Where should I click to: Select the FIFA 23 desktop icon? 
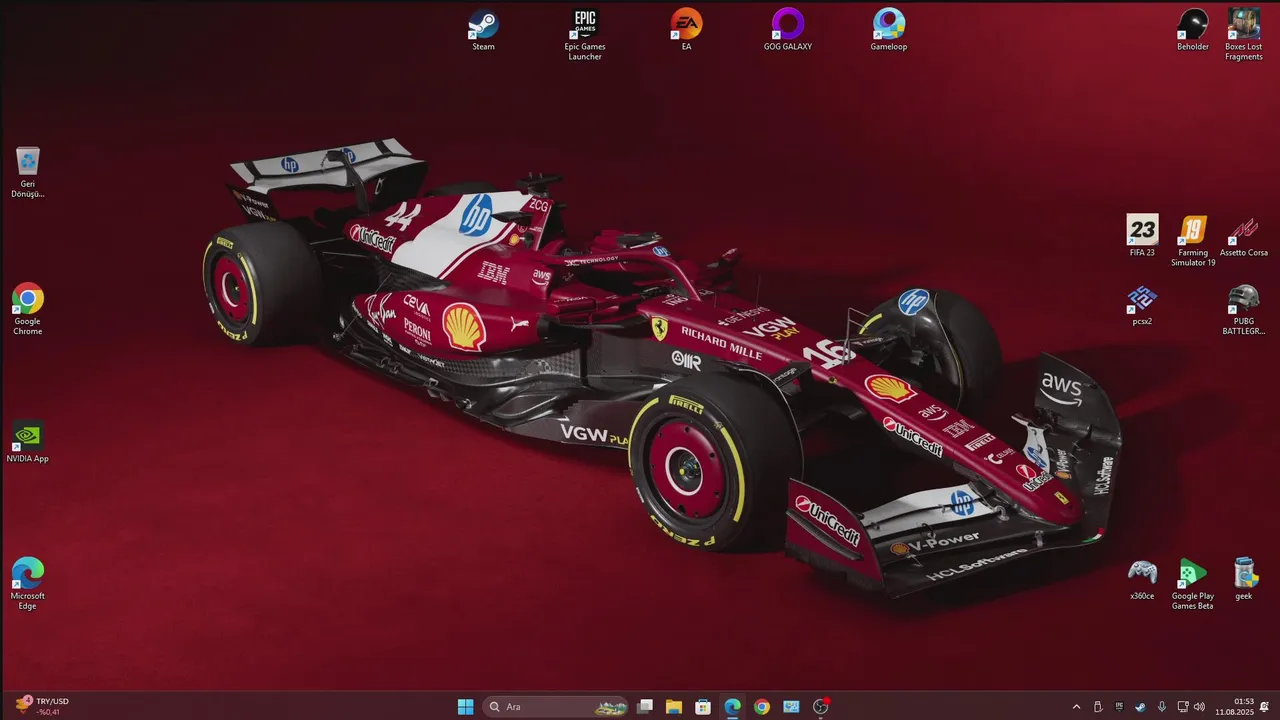click(1142, 235)
